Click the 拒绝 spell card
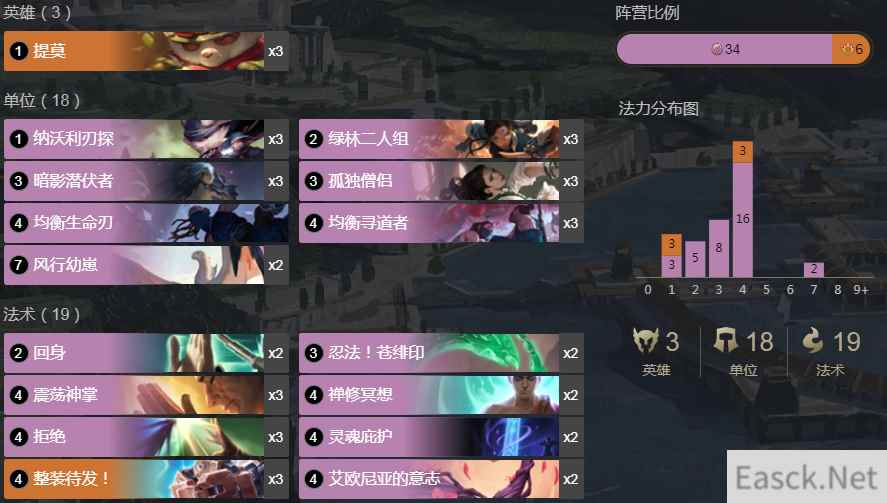Screen dimensions: 887x503 click(x=147, y=437)
